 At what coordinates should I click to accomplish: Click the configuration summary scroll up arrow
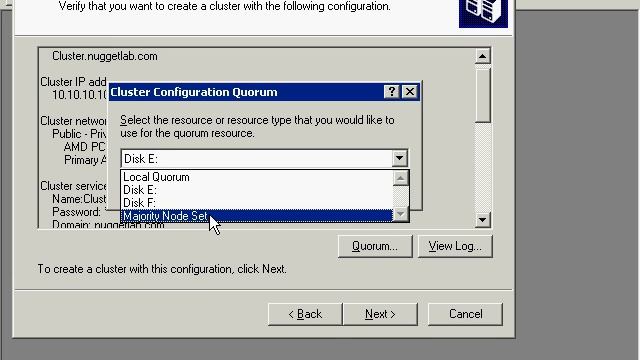pyautogui.click(x=482, y=56)
